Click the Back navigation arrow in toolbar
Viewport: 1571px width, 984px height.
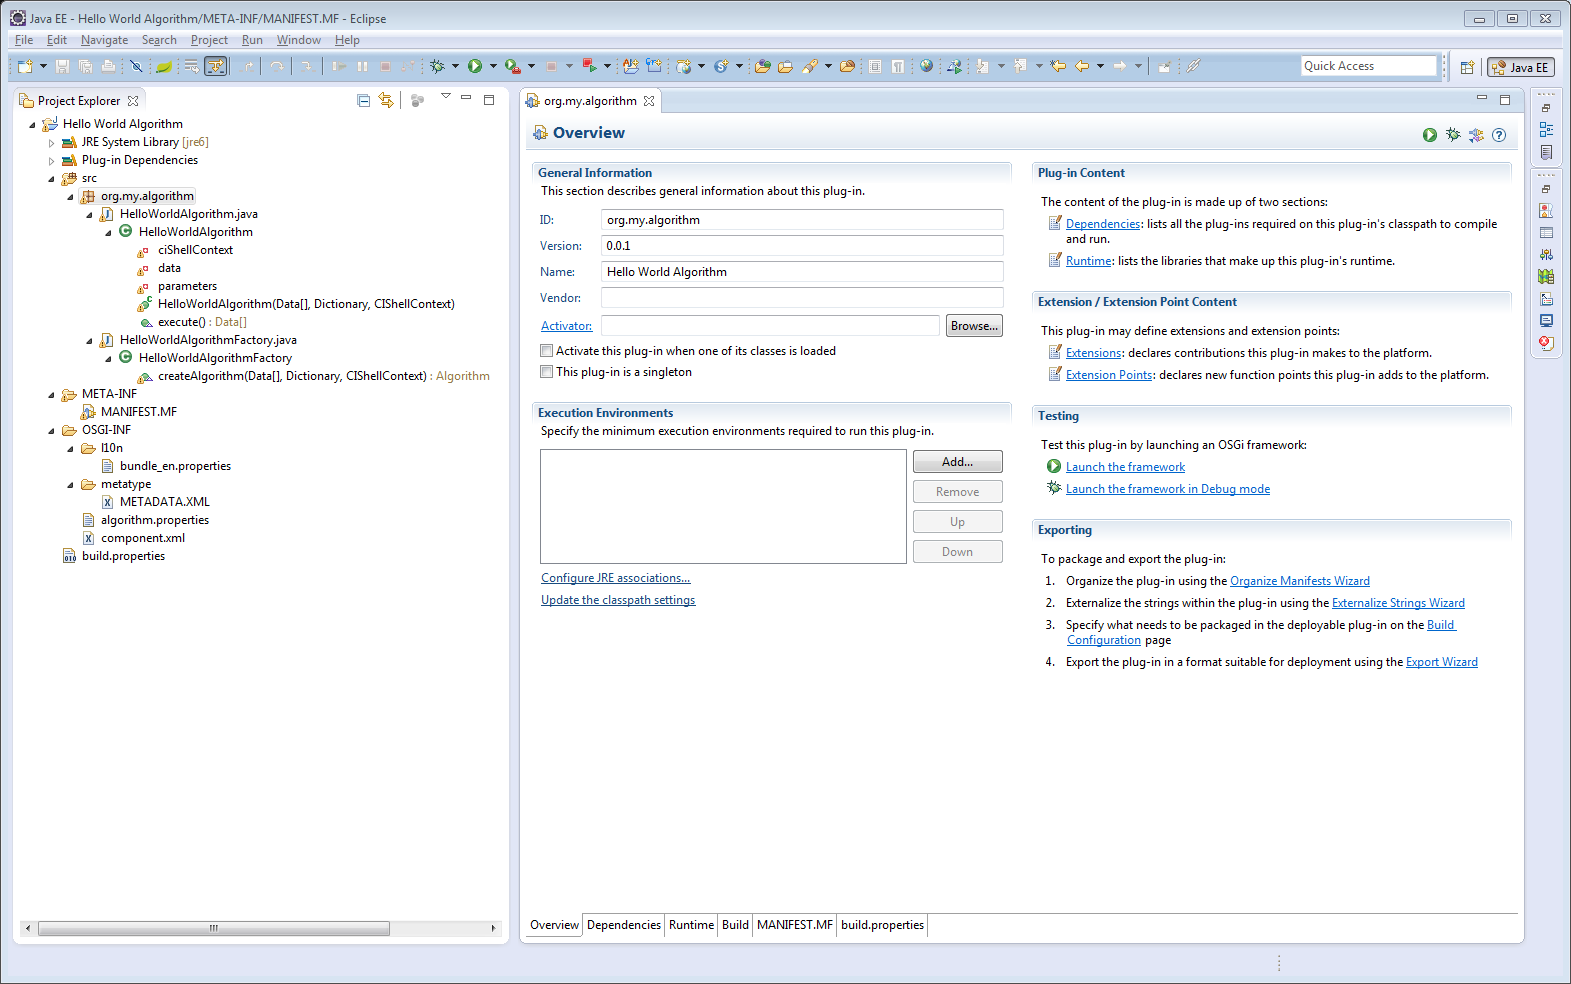1082,66
